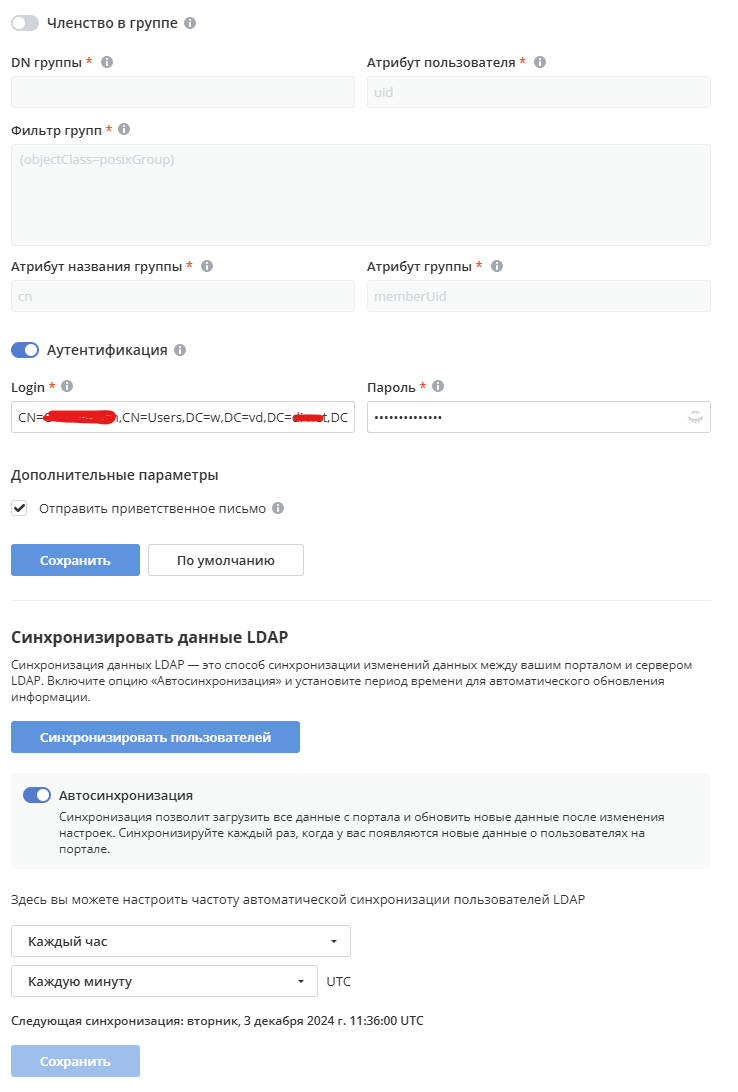Enable the Членство в группе toggle
The image size is (738, 1092).
point(25,23)
